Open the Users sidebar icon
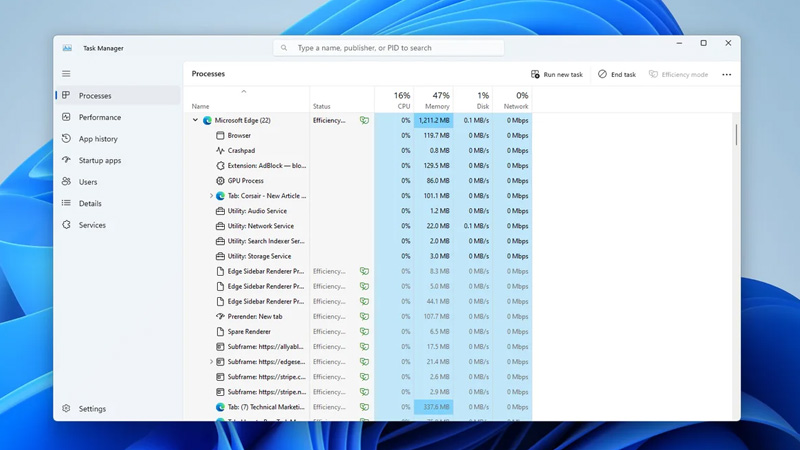The height and width of the screenshot is (450, 800). (66, 182)
